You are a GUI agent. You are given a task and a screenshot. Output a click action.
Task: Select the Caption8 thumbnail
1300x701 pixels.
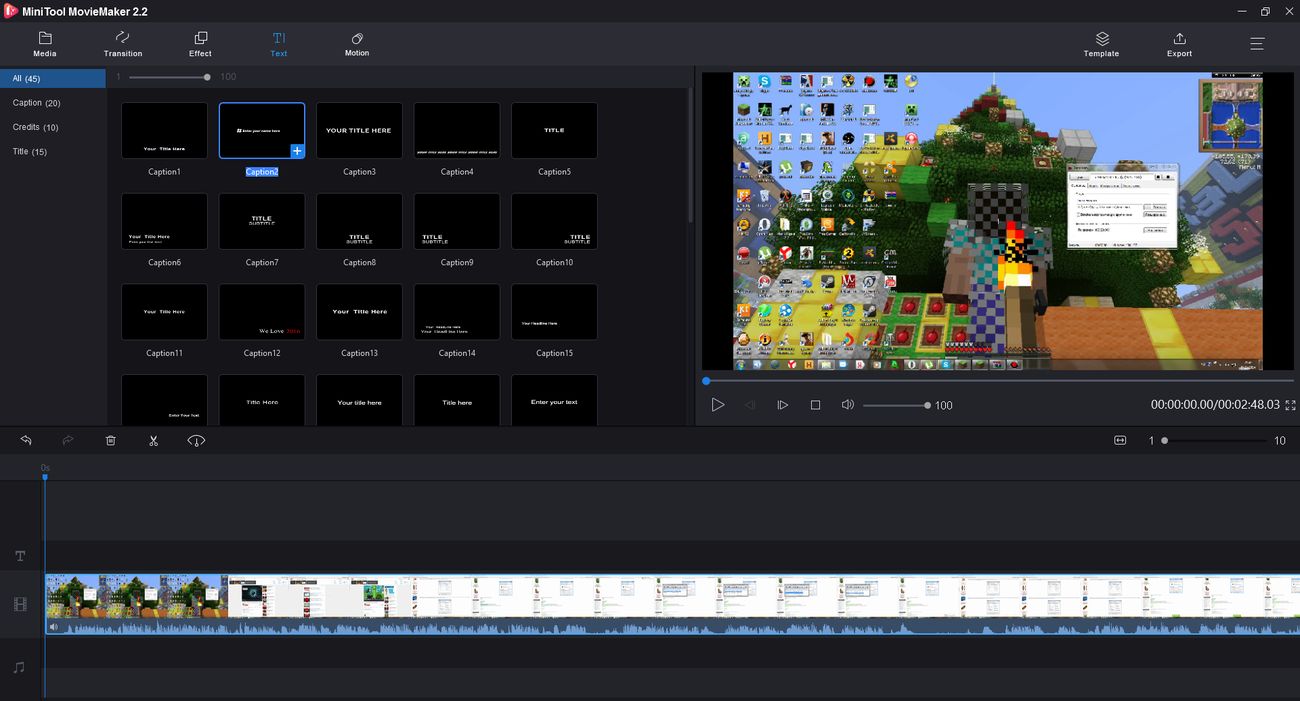(359, 221)
